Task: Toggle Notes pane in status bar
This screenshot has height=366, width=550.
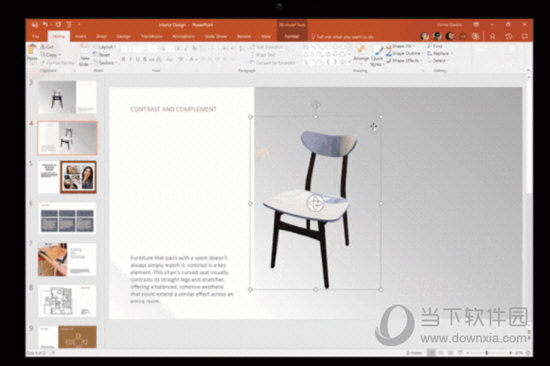Action: (x=414, y=352)
